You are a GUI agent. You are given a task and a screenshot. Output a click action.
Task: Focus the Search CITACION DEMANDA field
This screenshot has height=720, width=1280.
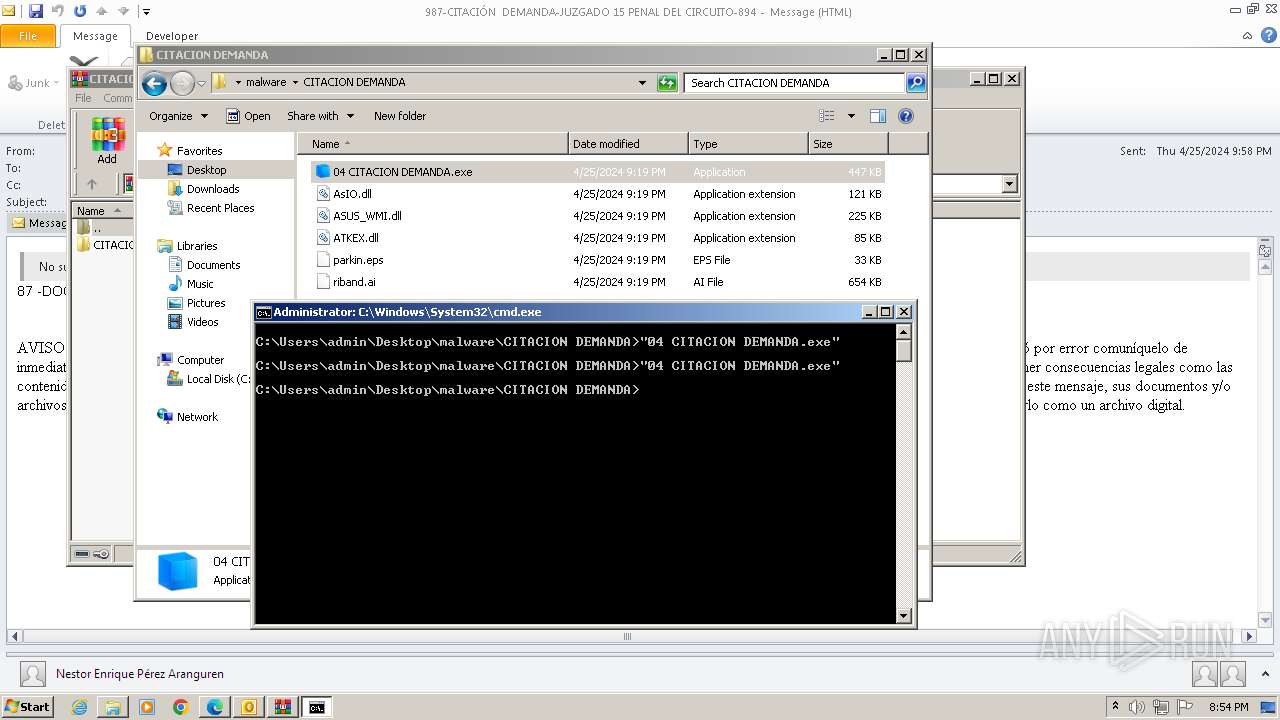point(795,83)
